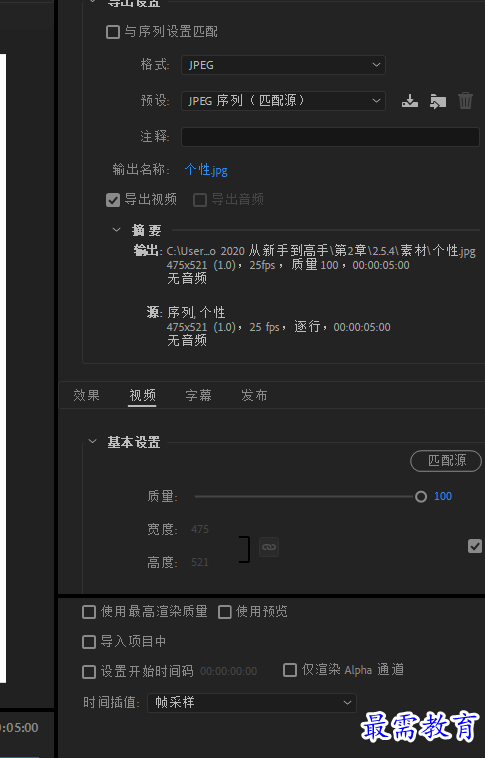The image size is (485, 758).
Task: Enable 设置开始时间码 checkbox
Action: (x=89, y=672)
